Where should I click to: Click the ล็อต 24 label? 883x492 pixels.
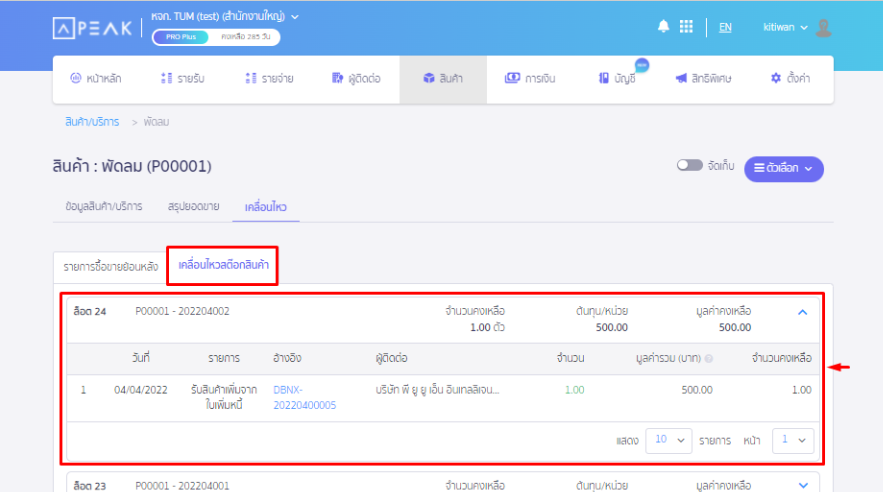[90, 311]
